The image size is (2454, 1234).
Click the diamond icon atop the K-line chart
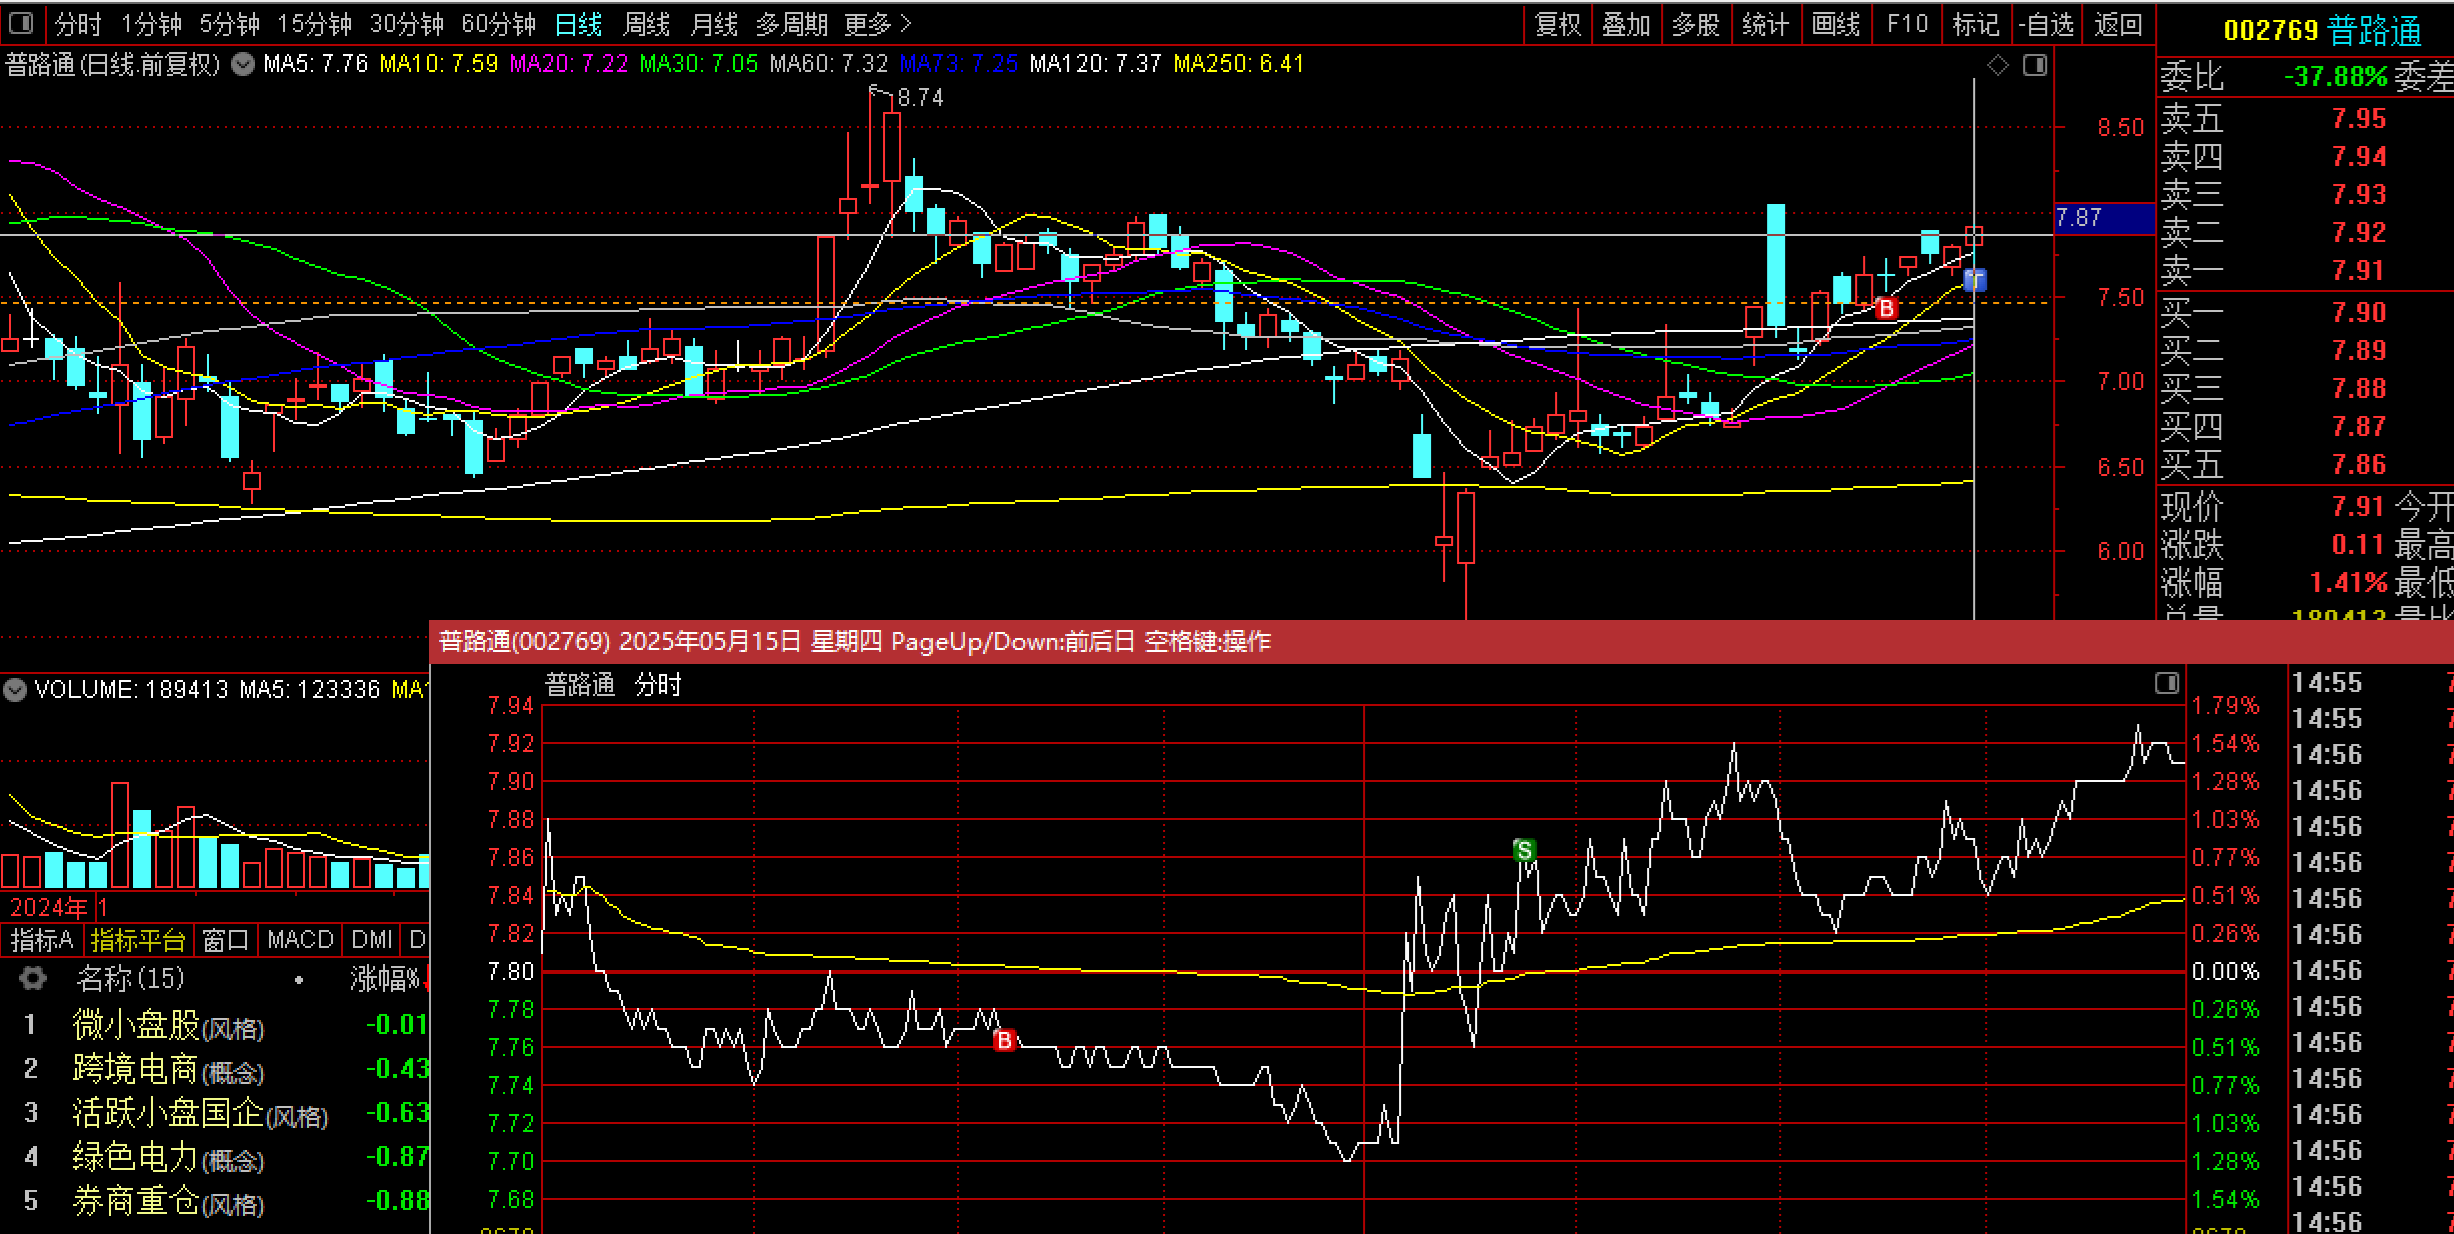(x=1998, y=65)
